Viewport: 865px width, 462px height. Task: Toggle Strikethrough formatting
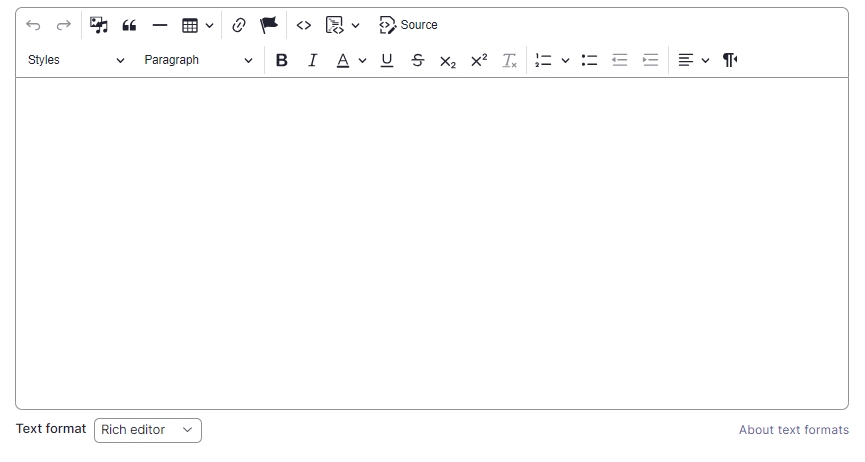click(418, 60)
